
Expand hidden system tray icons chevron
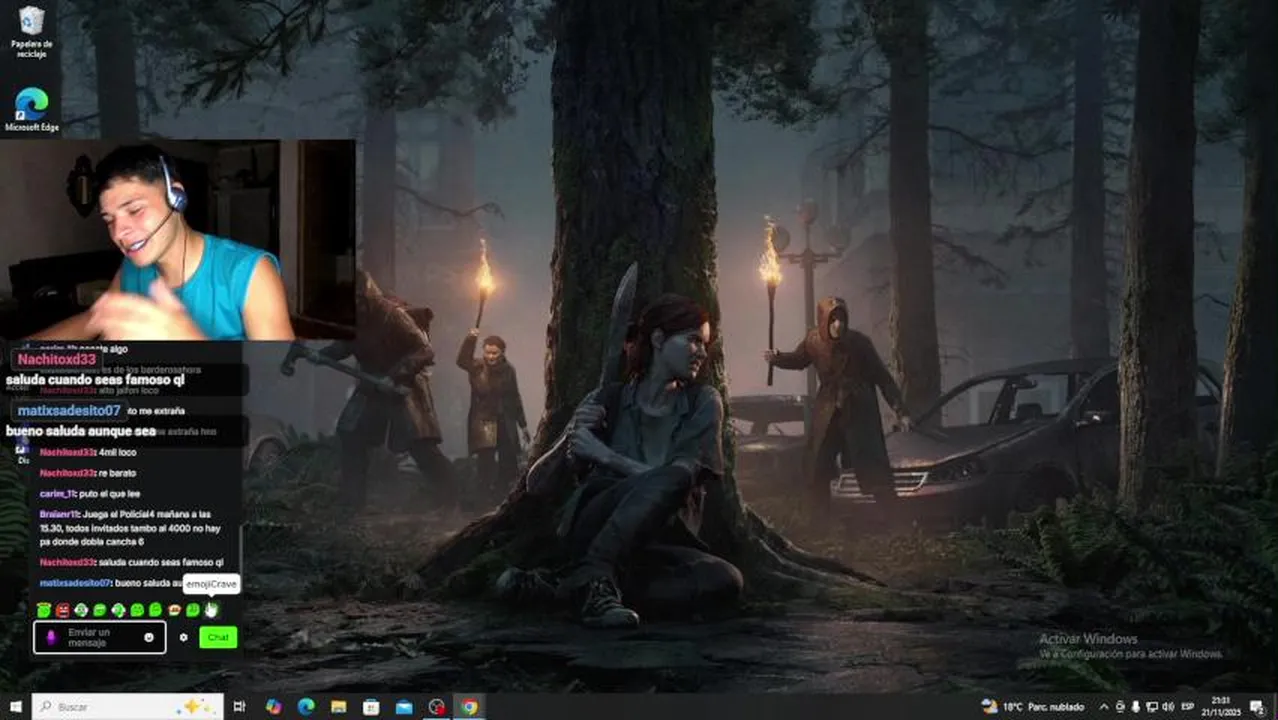coord(1104,707)
